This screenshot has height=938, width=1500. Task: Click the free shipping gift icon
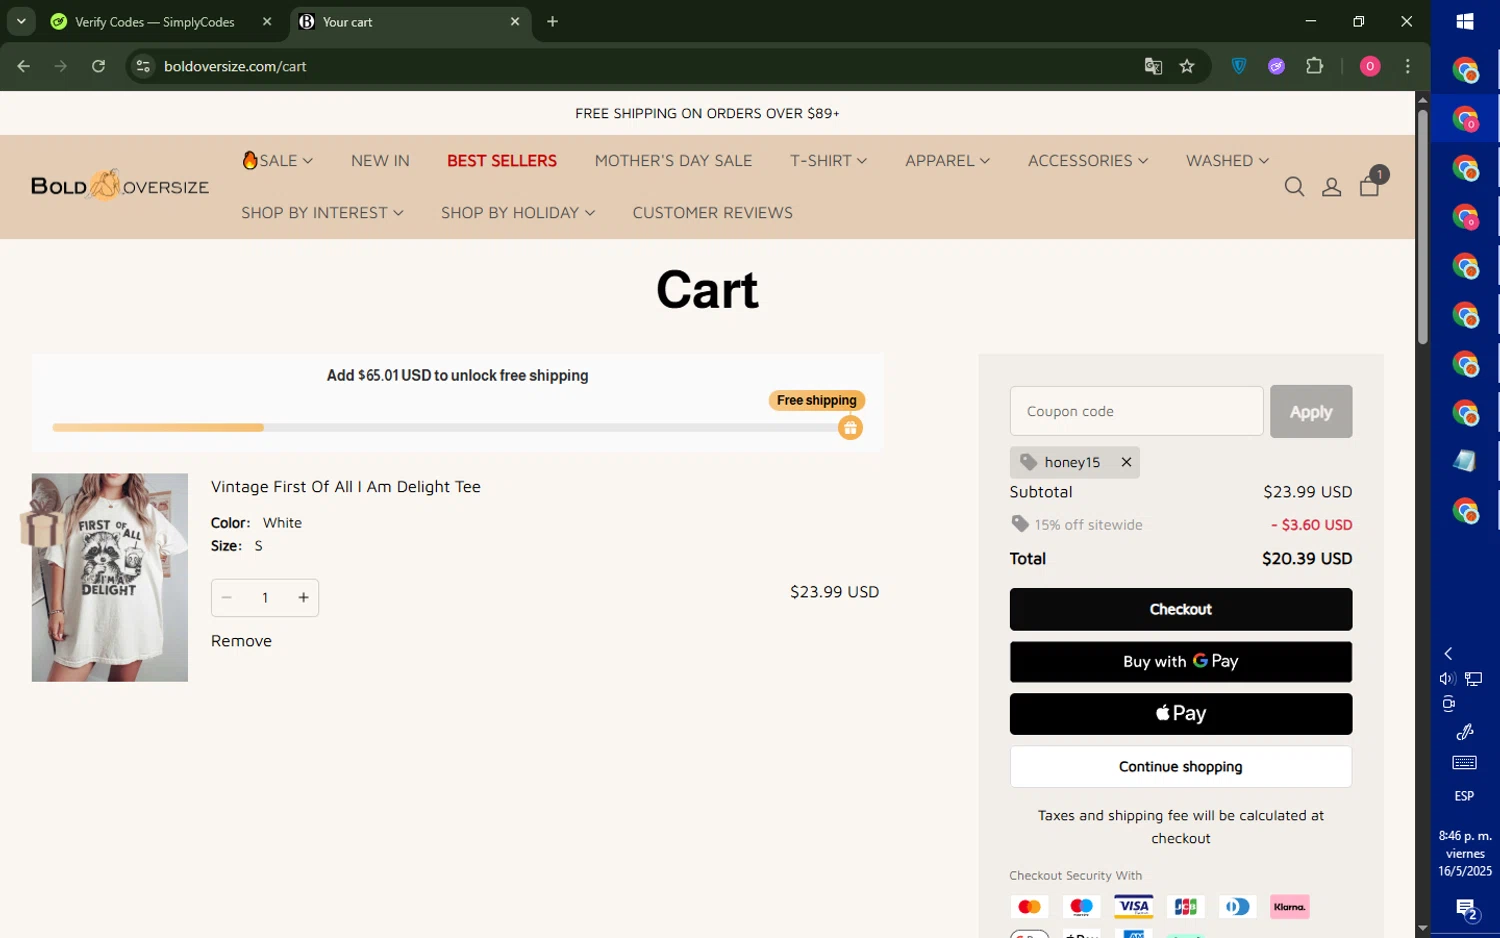(850, 428)
